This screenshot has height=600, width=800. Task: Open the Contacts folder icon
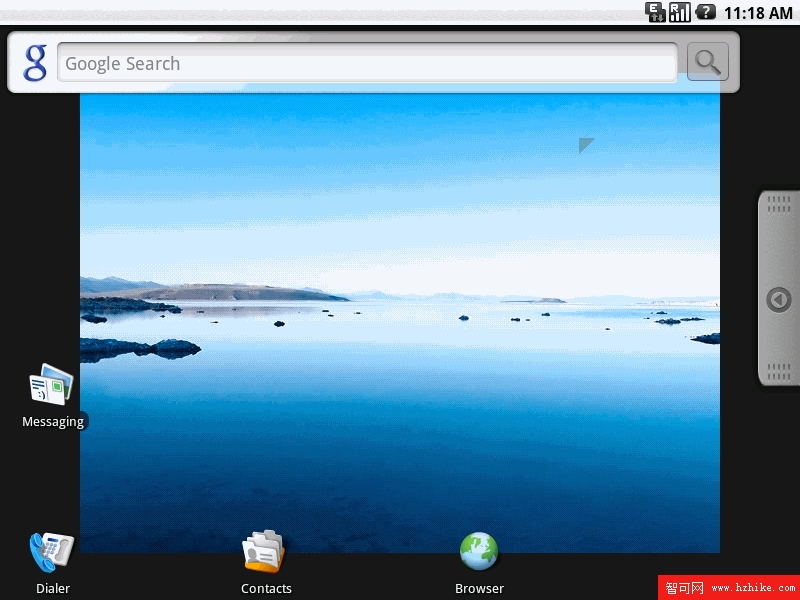click(264, 551)
